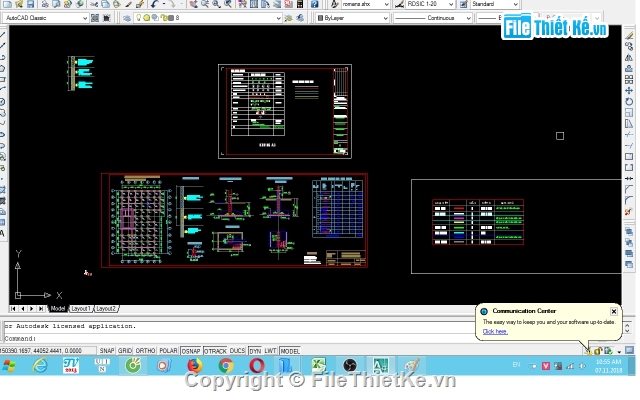Click the Plot printer icon
The image size is (640, 400).
pyautogui.click(x=45, y=4)
